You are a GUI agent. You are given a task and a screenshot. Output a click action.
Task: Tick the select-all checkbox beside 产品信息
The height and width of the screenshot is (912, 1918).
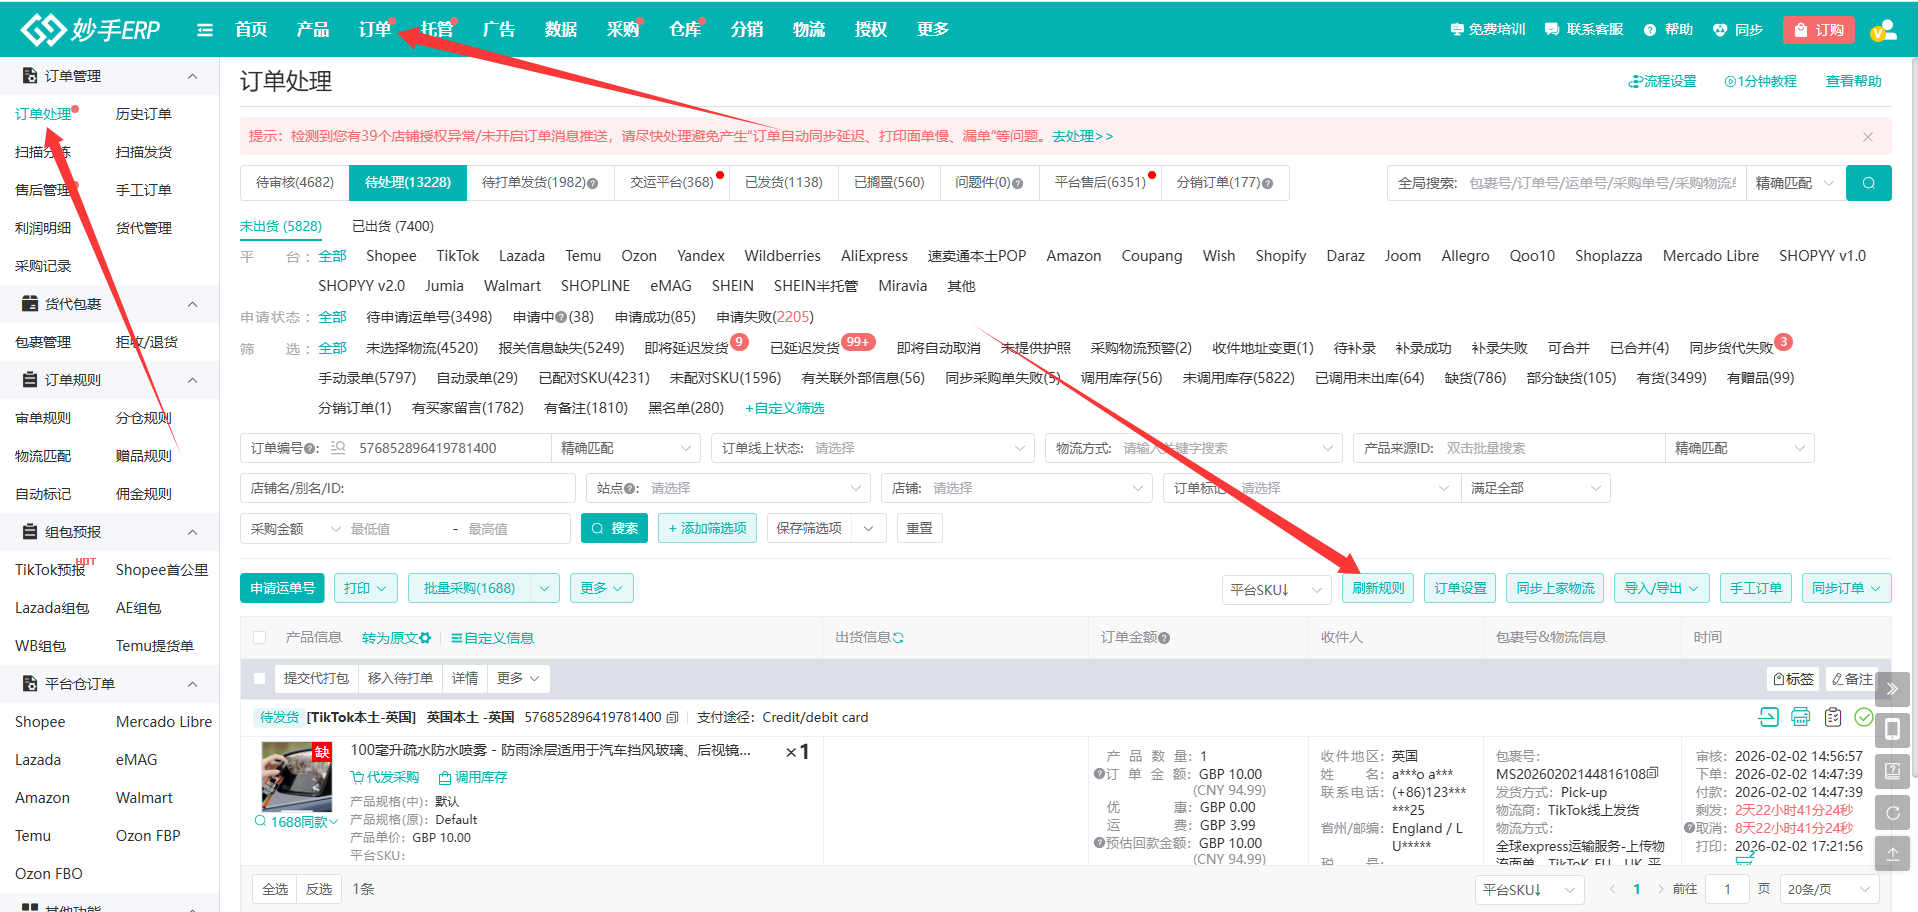(260, 637)
